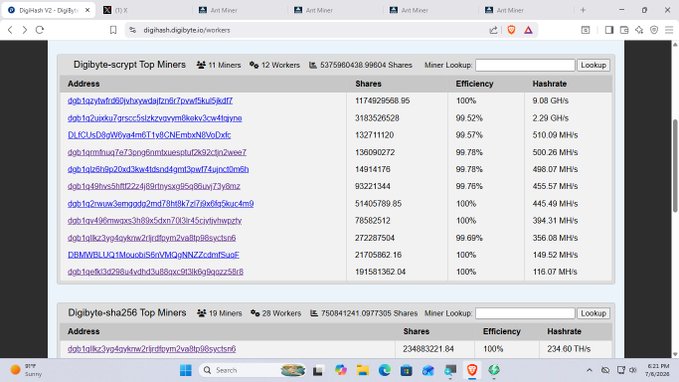Open miner address with 9.08 GH/s hashrate
This screenshot has width=679, height=382.
[150, 100]
